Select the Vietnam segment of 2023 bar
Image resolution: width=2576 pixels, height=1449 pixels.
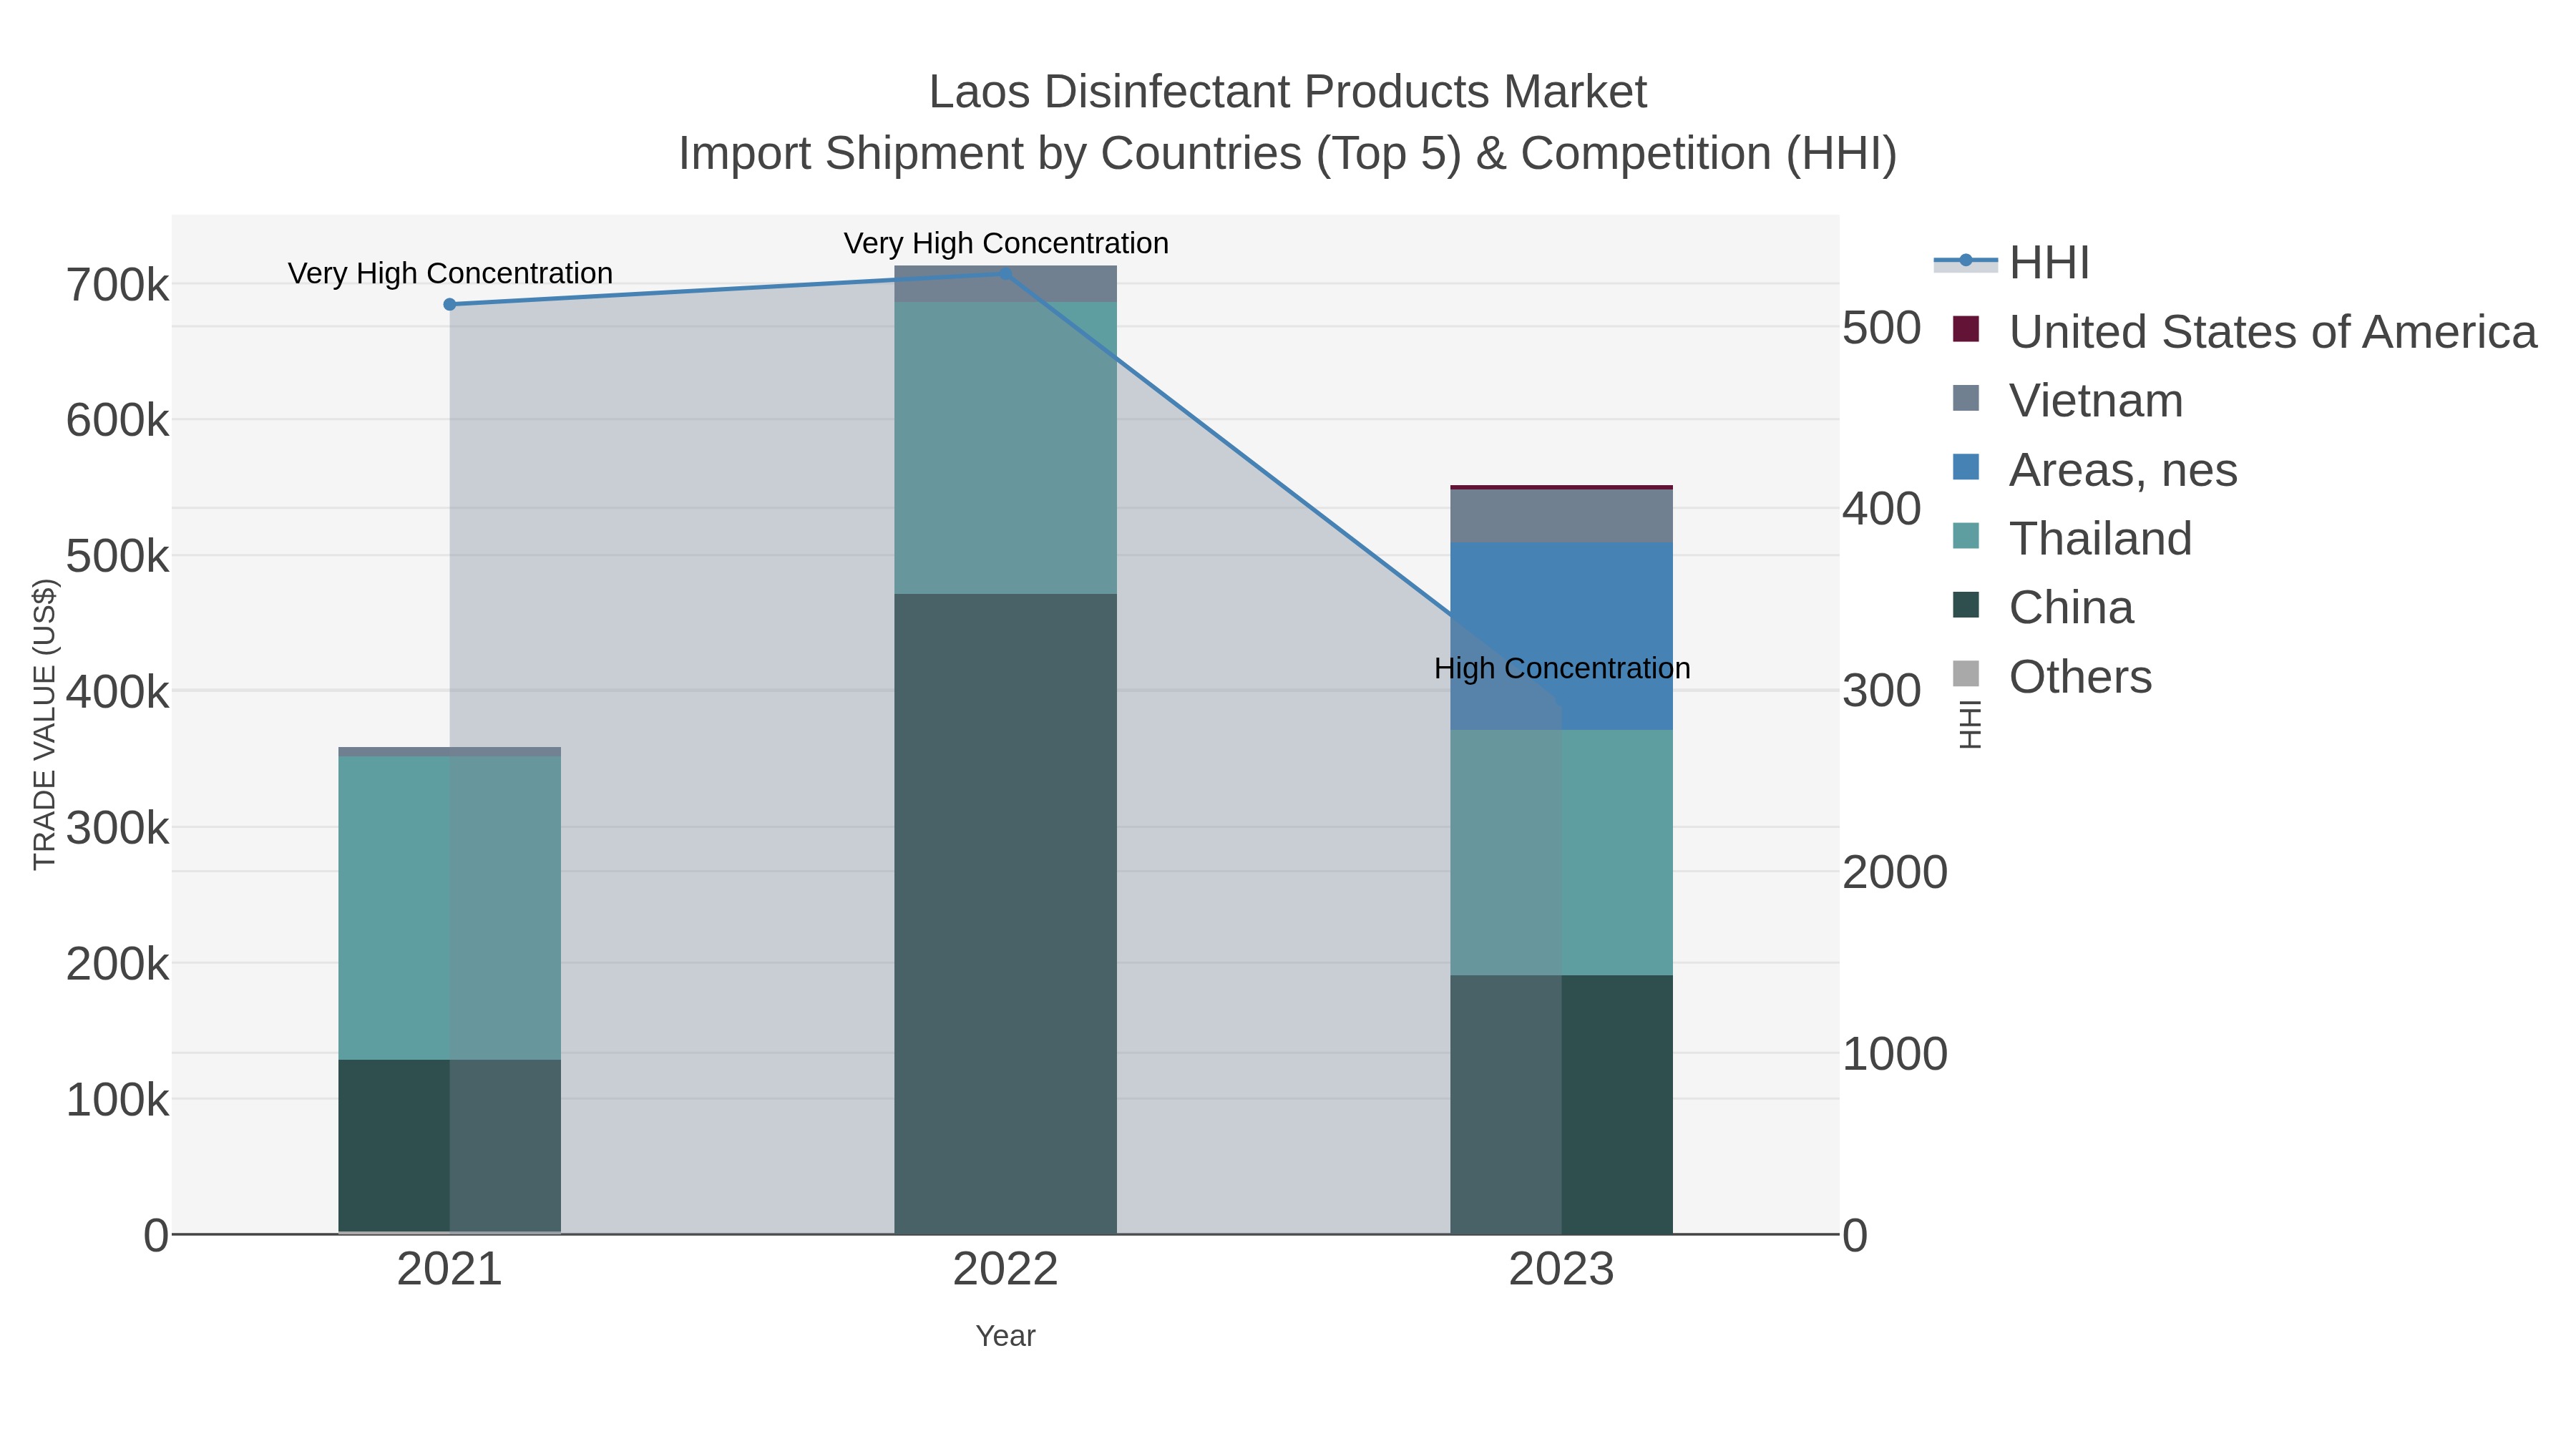pos(1561,516)
